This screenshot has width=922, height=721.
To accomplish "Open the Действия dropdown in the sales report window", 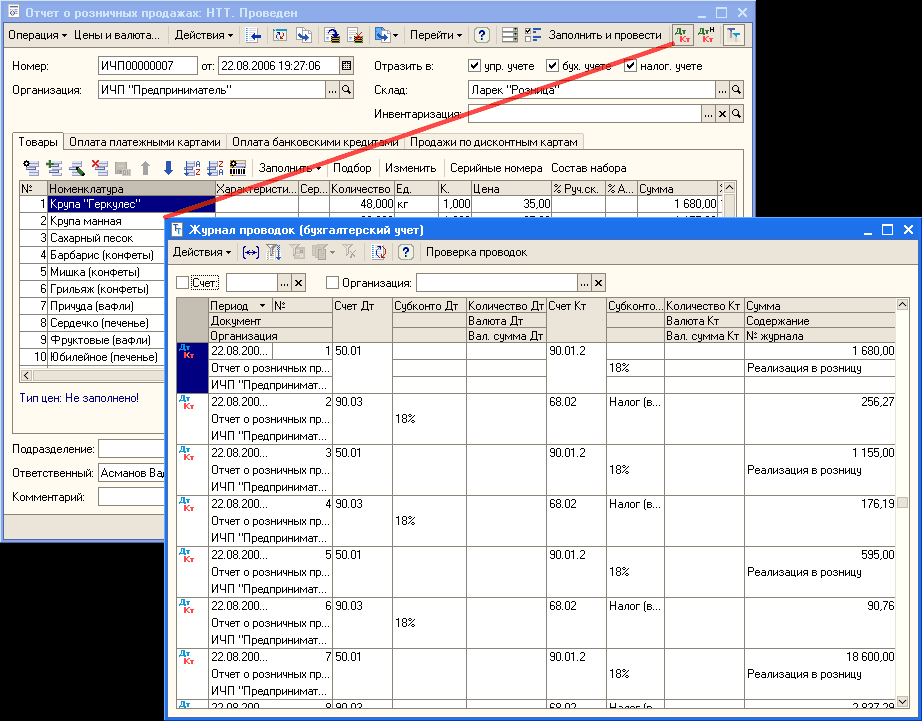I will click(x=204, y=35).
